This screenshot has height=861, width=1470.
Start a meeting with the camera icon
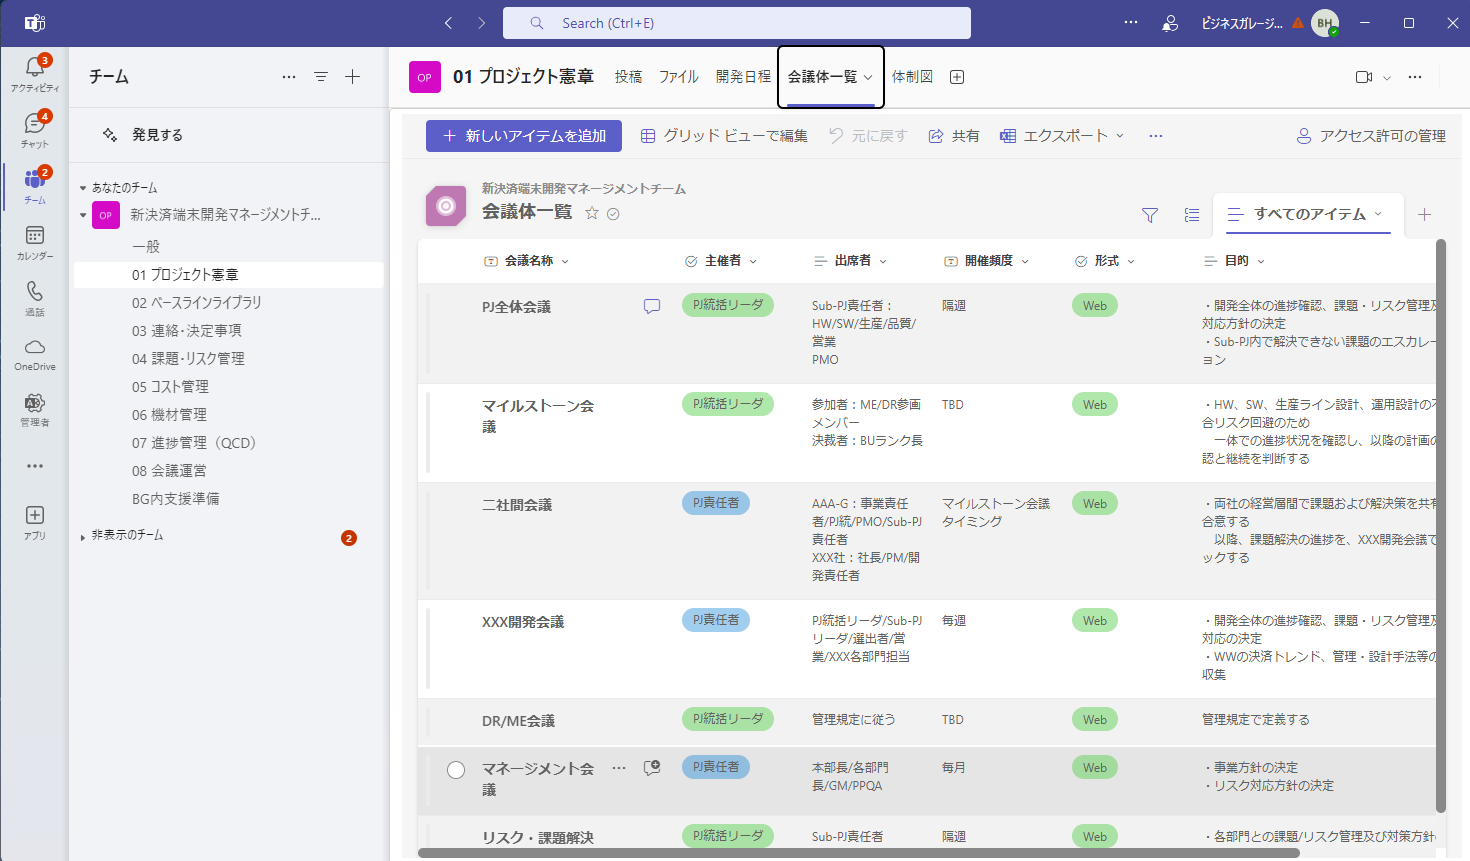click(x=1364, y=77)
